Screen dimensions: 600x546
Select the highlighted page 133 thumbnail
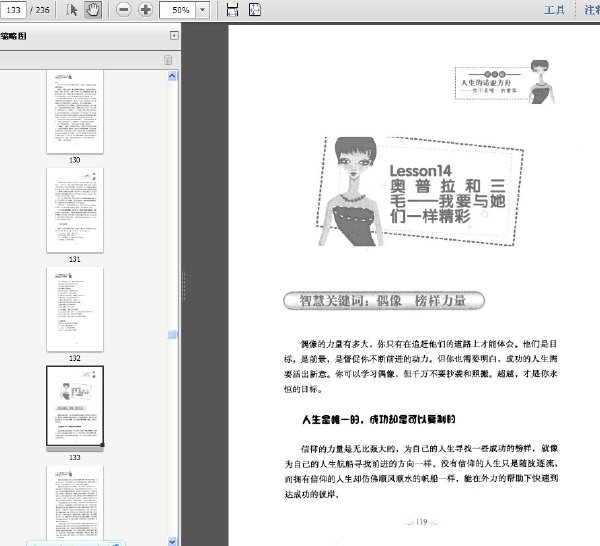pos(75,406)
